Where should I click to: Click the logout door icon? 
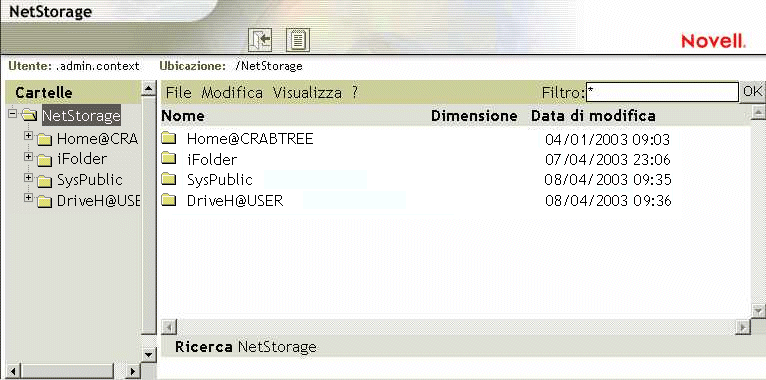[x=259, y=40]
